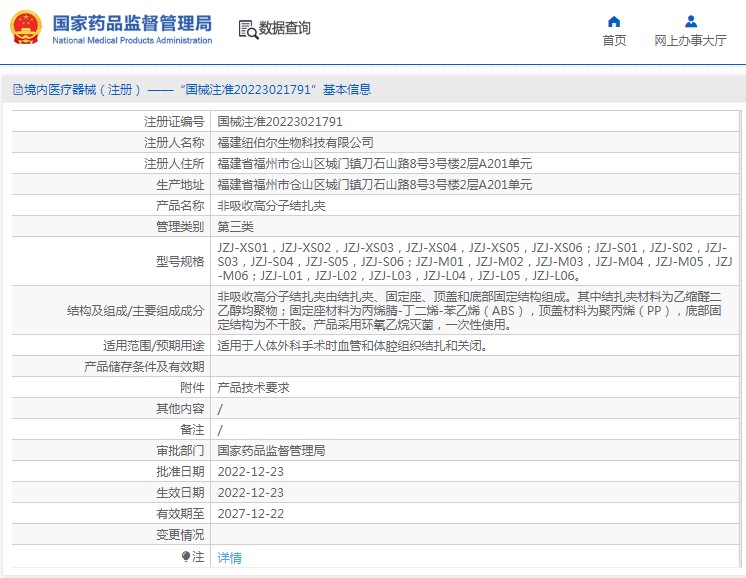Click the 结构及组成/主要组成成分 row label
This screenshot has width=746, height=578.
click(136, 311)
